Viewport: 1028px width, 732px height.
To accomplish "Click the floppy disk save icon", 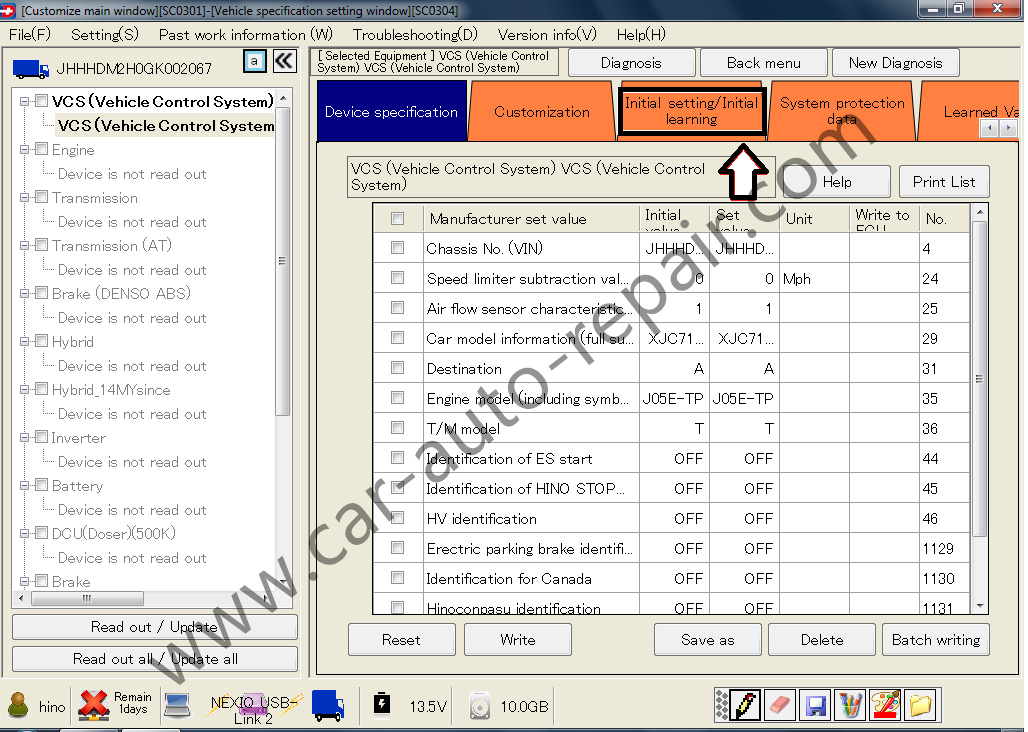I will point(815,705).
